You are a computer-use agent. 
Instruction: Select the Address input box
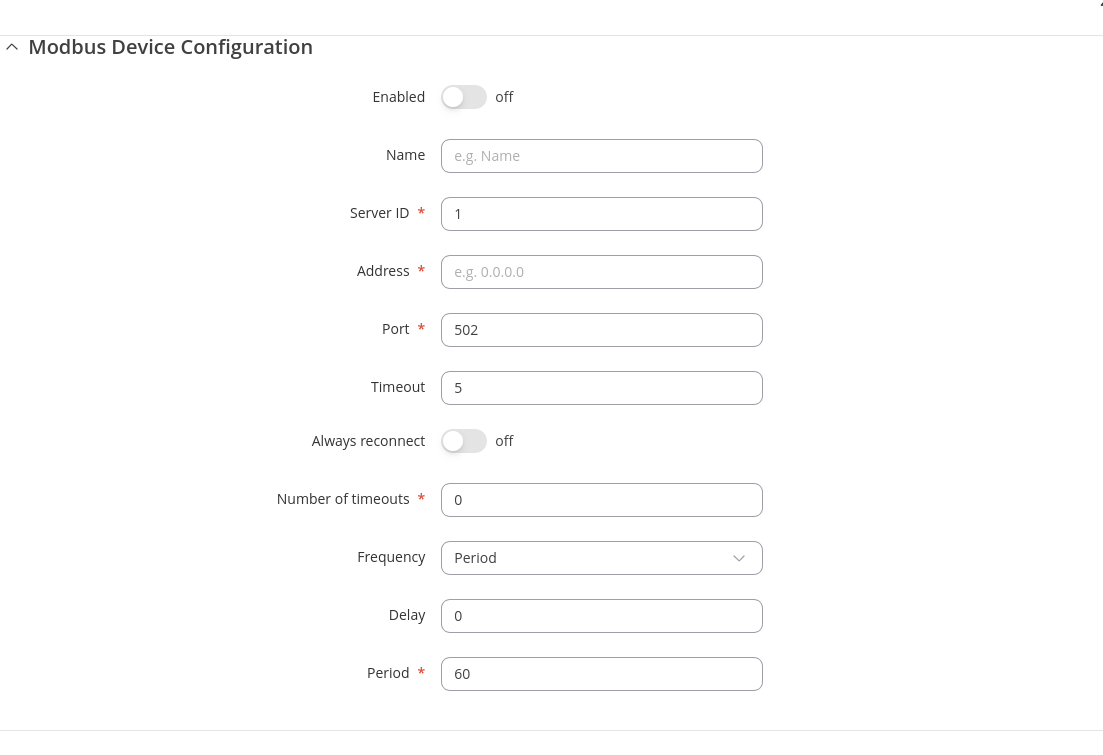(601, 272)
